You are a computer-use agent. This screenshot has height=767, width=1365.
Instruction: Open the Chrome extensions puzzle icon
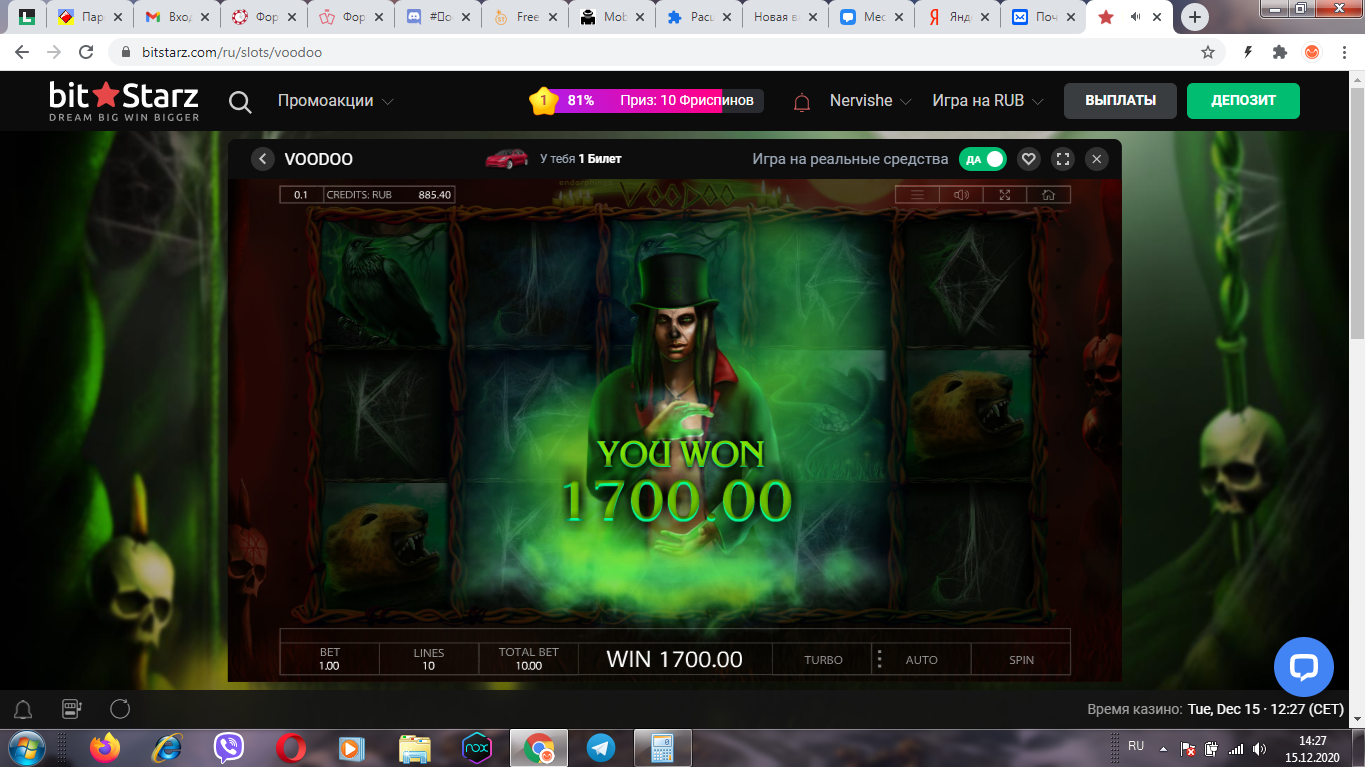(1279, 52)
